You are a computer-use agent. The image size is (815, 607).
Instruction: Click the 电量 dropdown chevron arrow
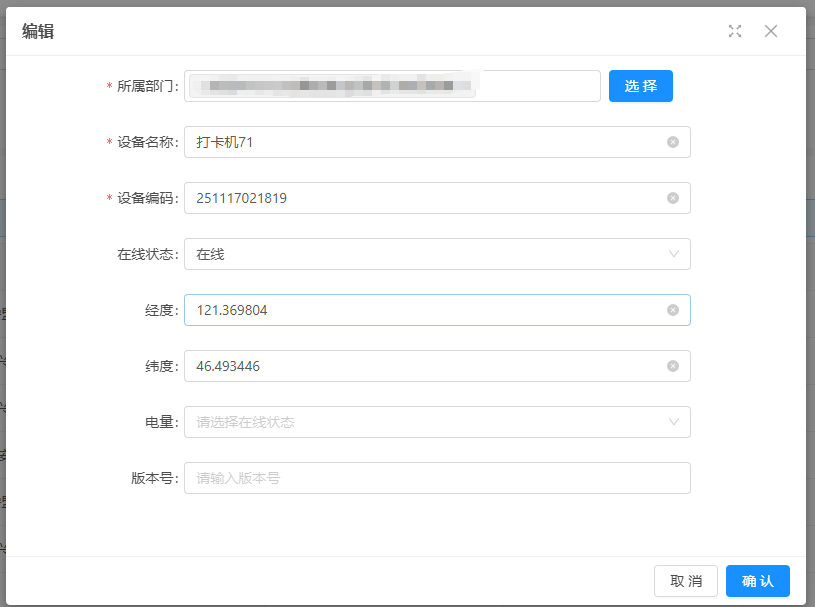[674, 422]
